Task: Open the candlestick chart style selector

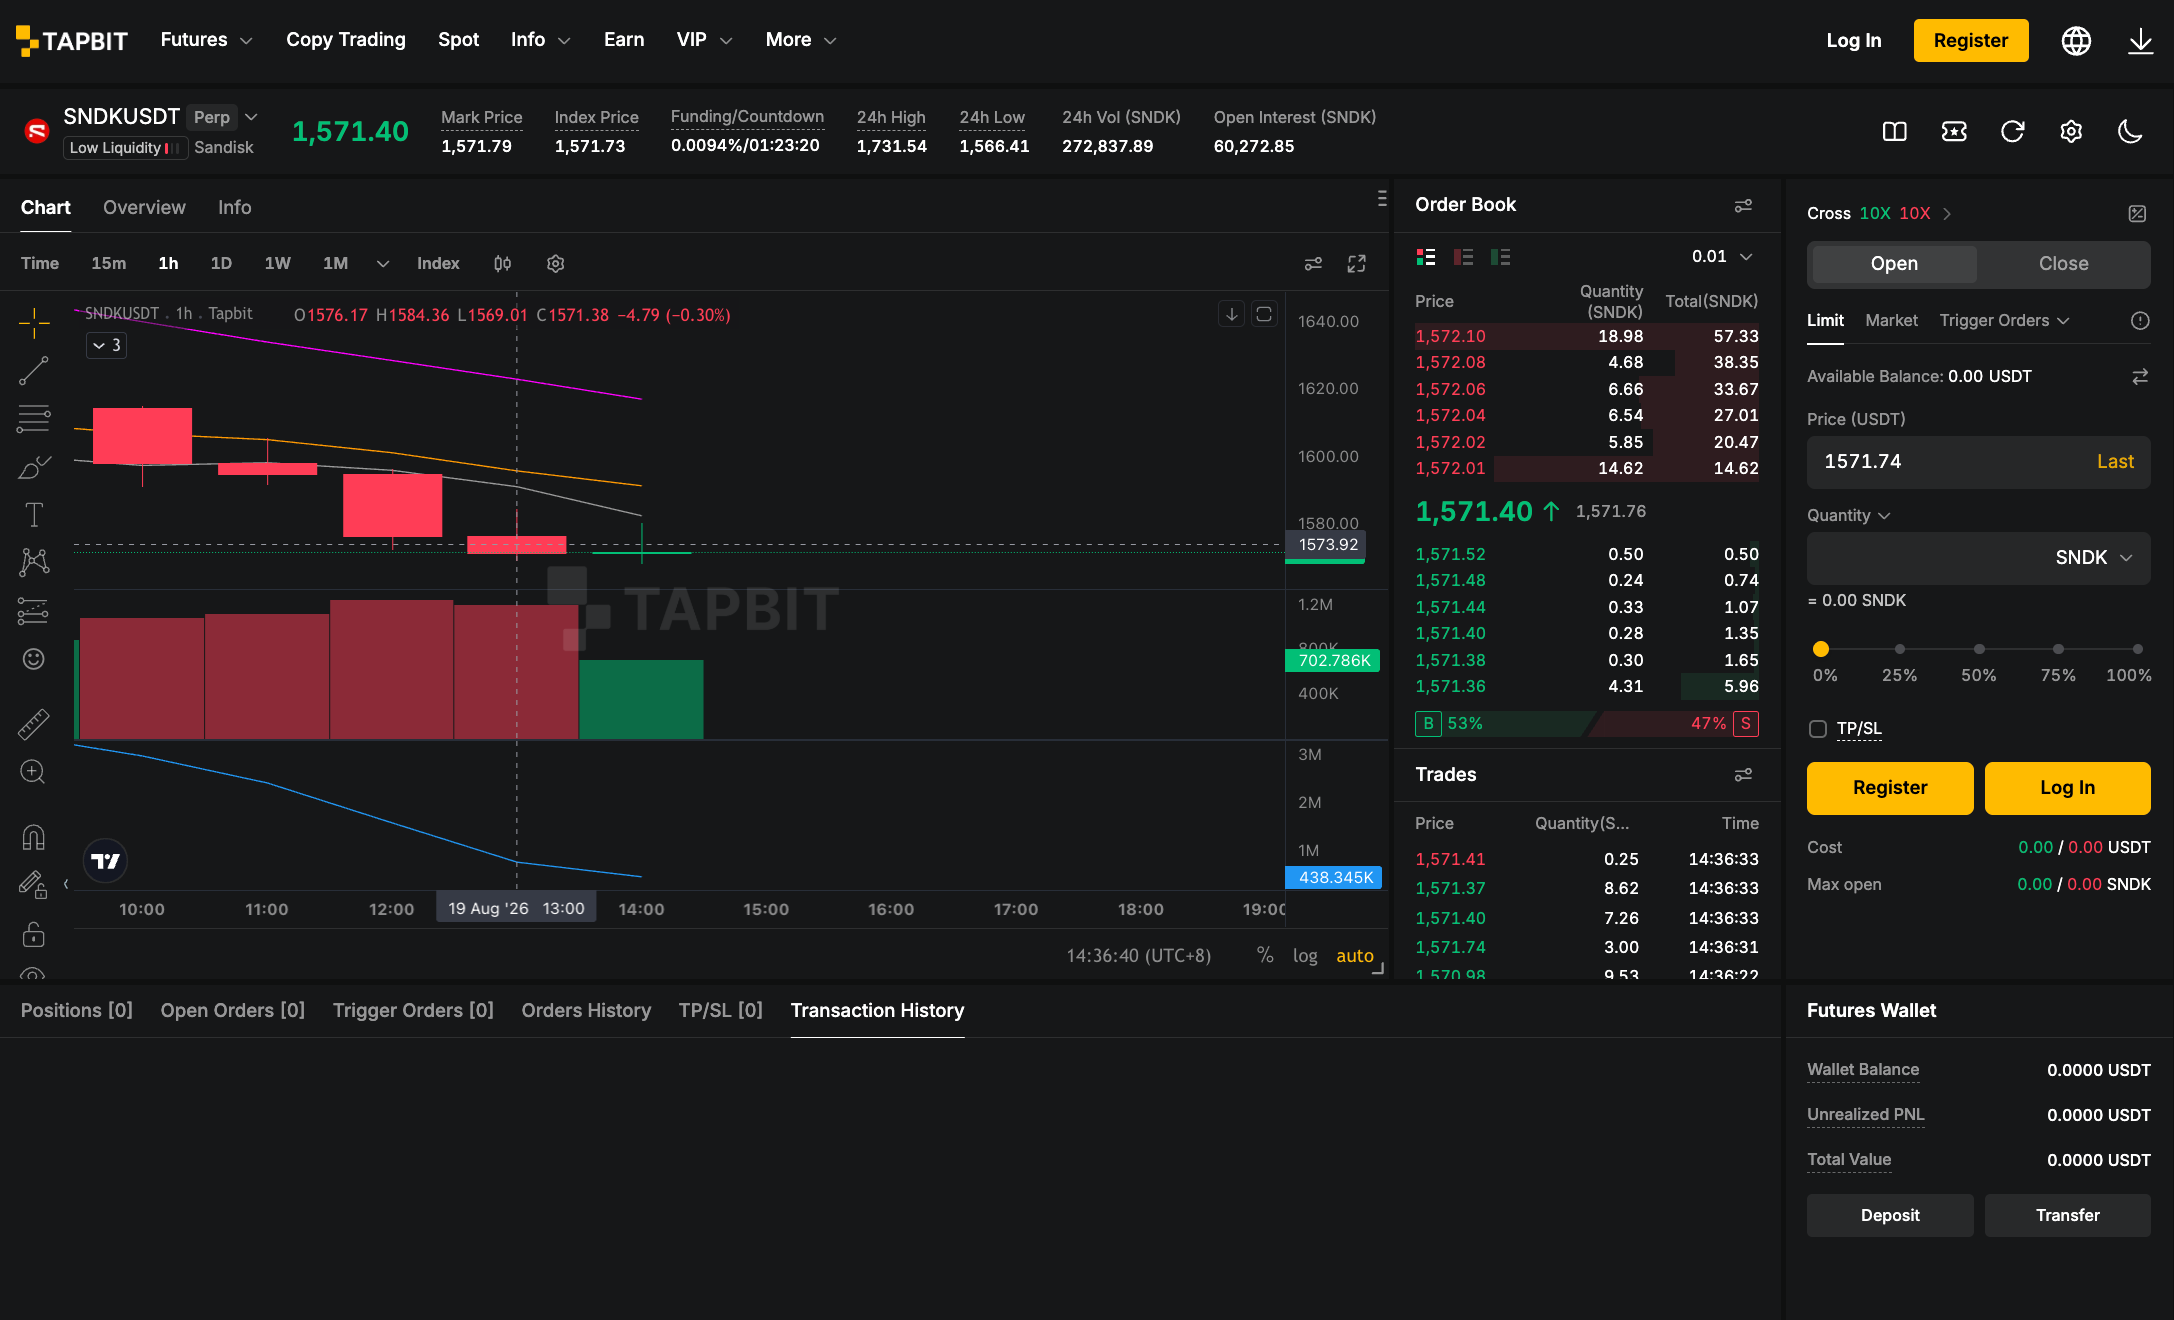Action: click(x=503, y=263)
